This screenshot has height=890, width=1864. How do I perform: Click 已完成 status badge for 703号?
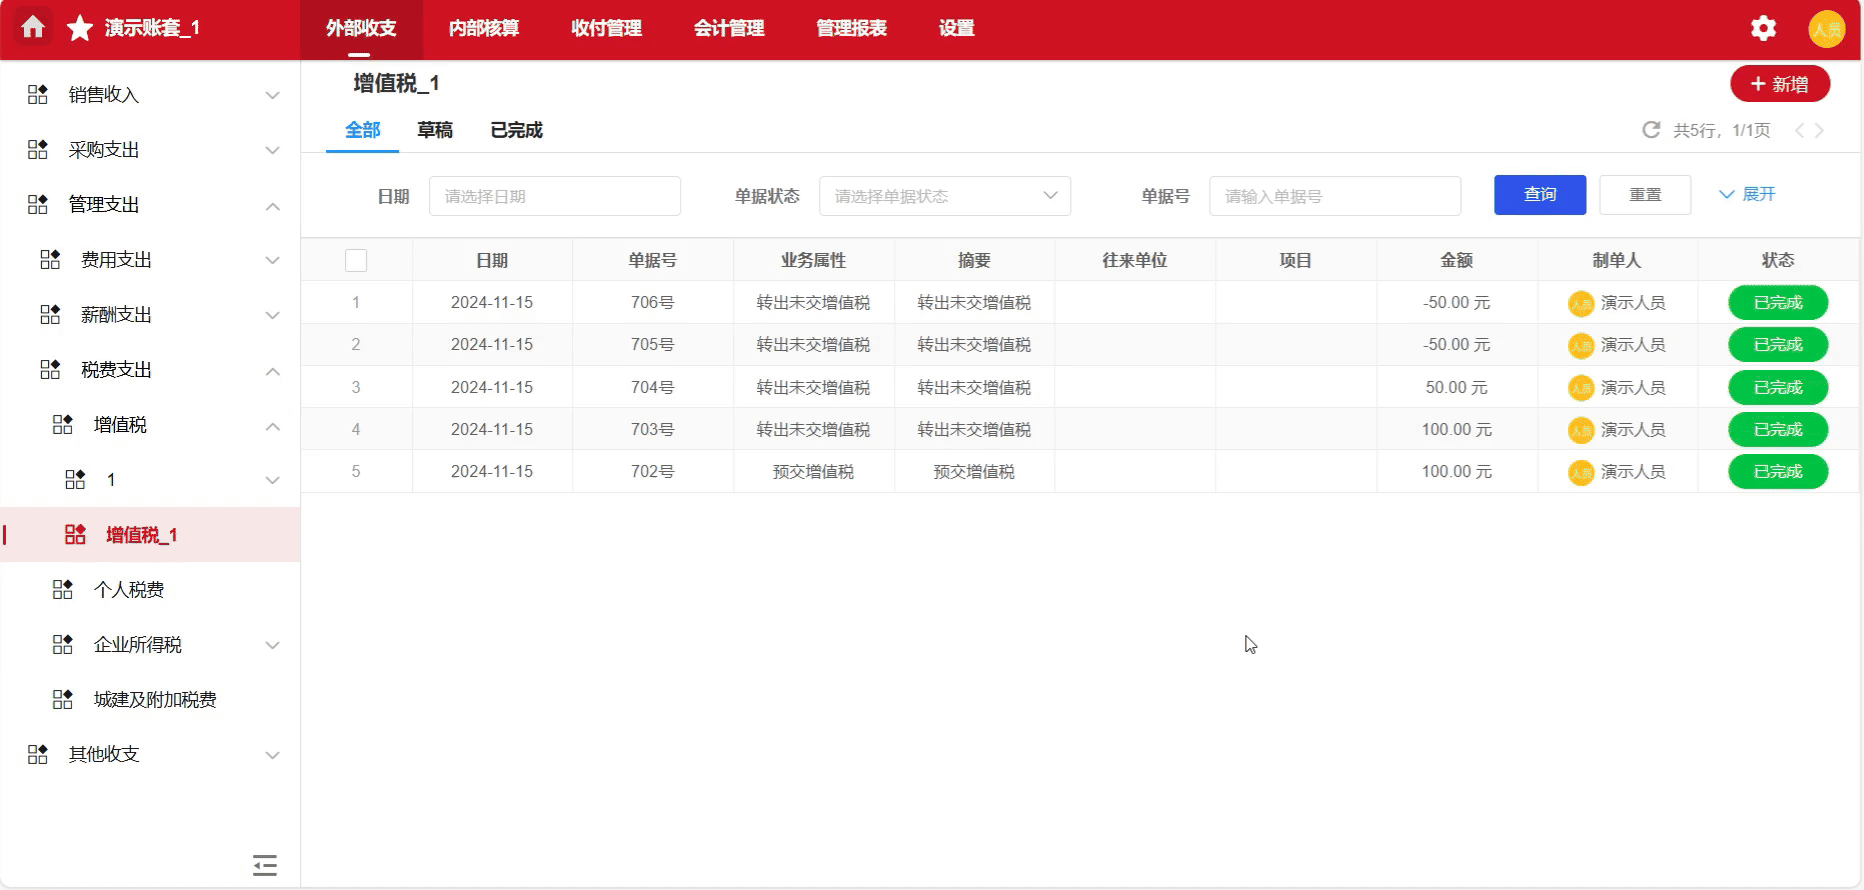pyautogui.click(x=1778, y=430)
